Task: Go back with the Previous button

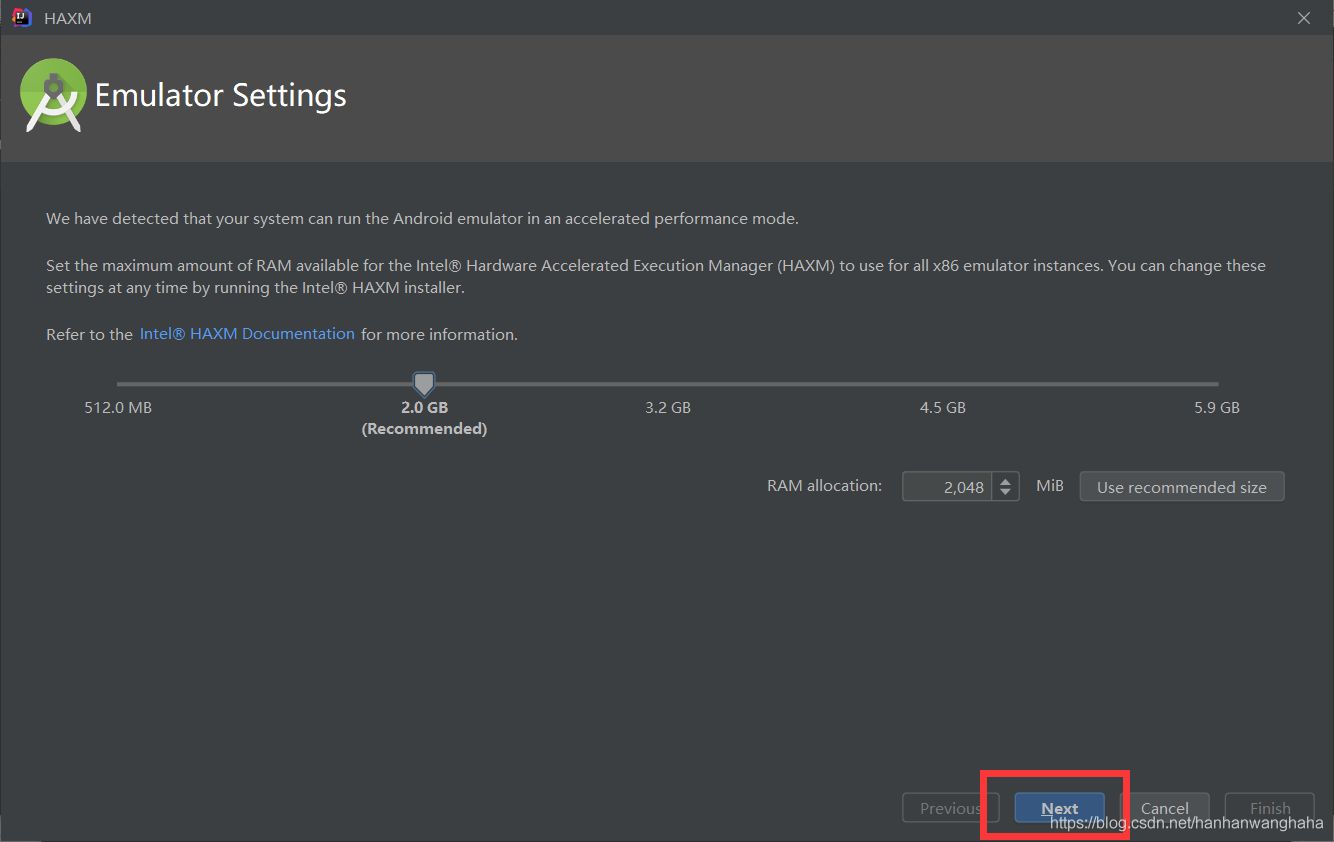Action: [950, 808]
